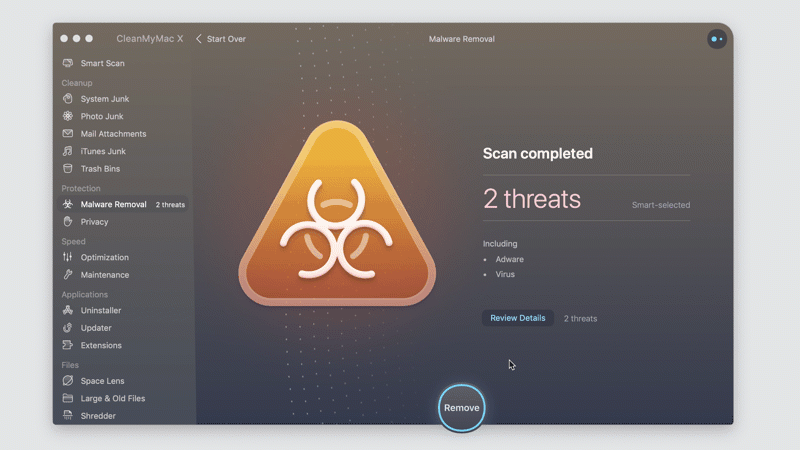Click the Cleanup section header
The height and width of the screenshot is (450, 800).
[x=77, y=83]
